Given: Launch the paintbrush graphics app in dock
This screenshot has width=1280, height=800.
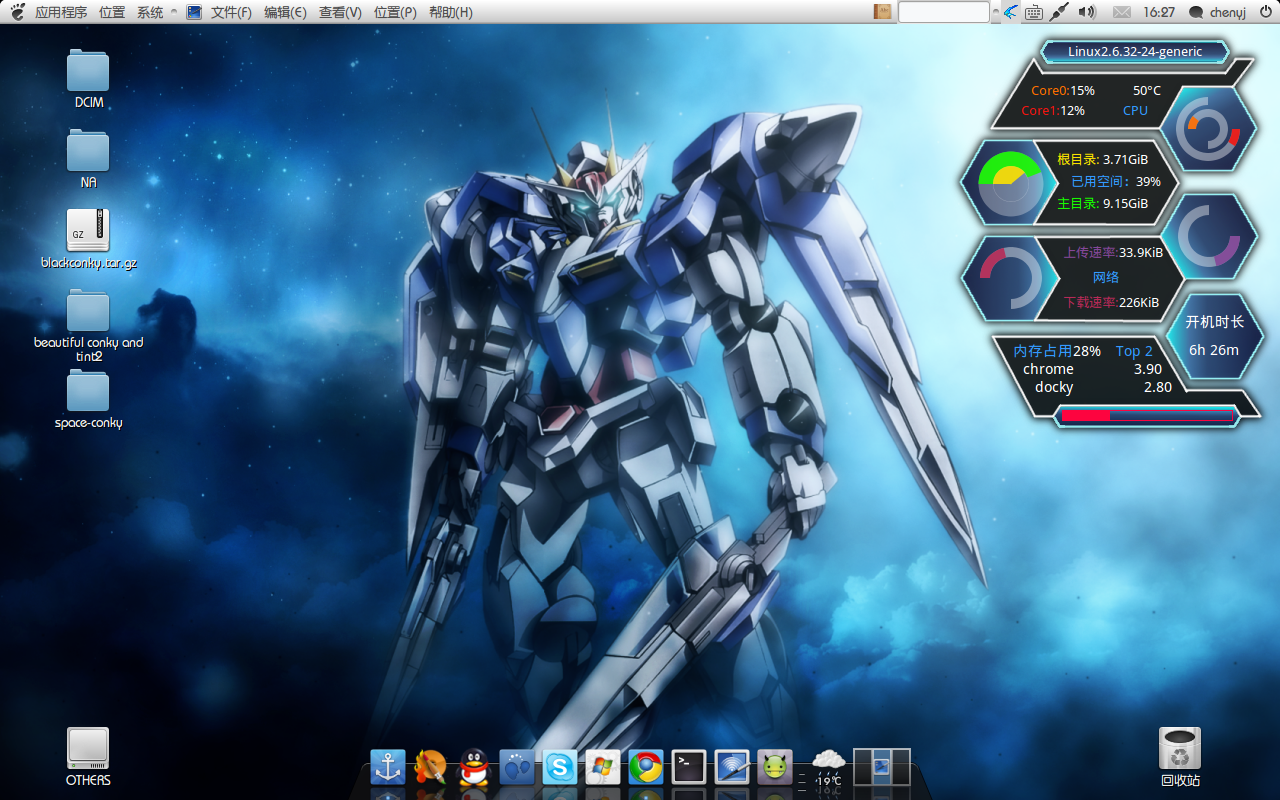Looking at the screenshot, I should tap(430, 767).
